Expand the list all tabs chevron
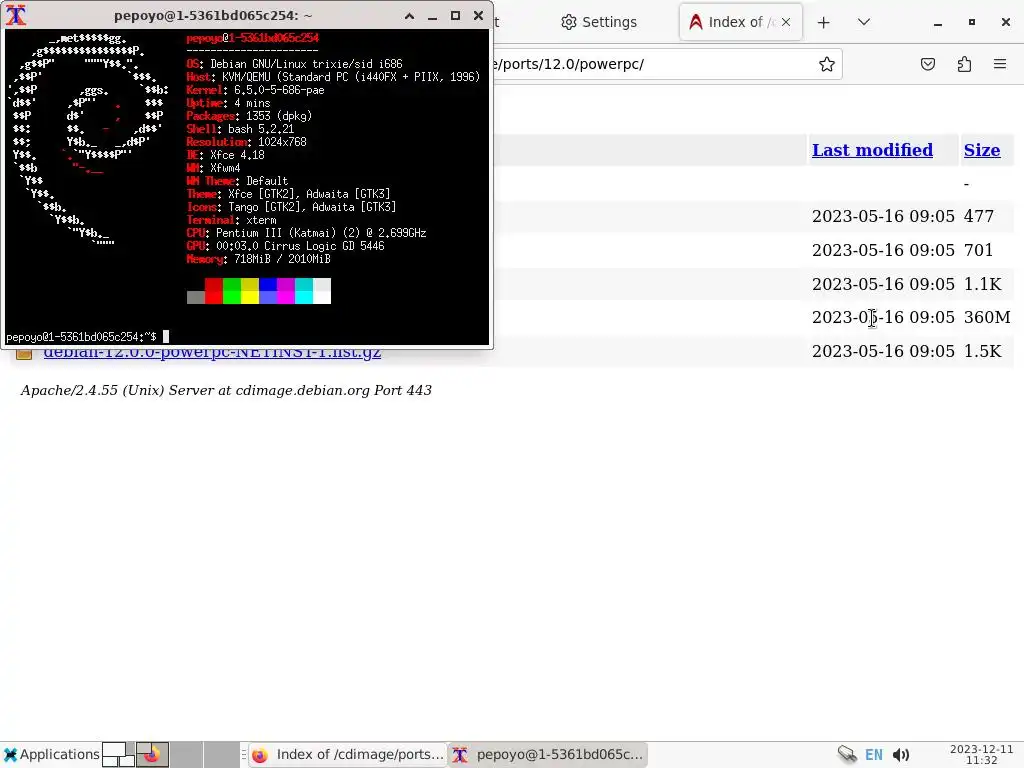The height and width of the screenshot is (768, 1024). click(x=863, y=22)
